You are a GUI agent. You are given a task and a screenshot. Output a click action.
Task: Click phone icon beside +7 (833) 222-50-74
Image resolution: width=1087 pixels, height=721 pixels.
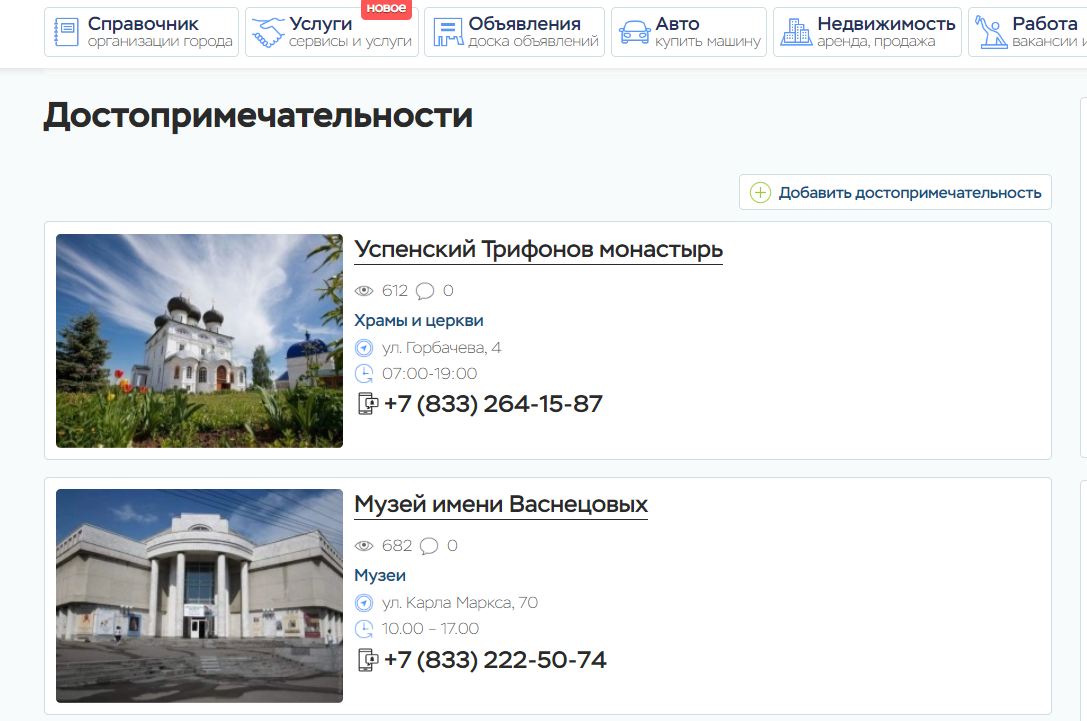(x=368, y=660)
